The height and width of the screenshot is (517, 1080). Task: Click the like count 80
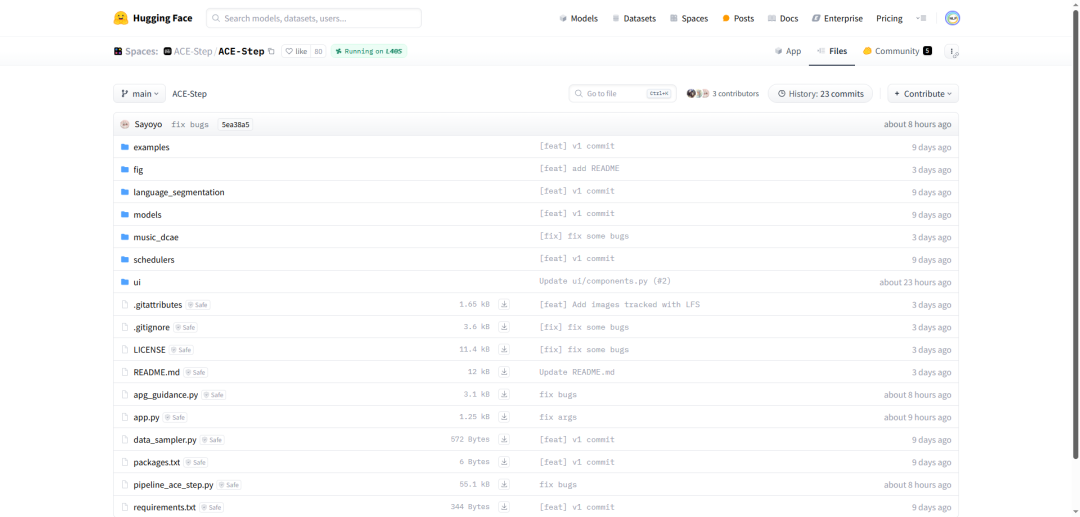[x=318, y=51]
